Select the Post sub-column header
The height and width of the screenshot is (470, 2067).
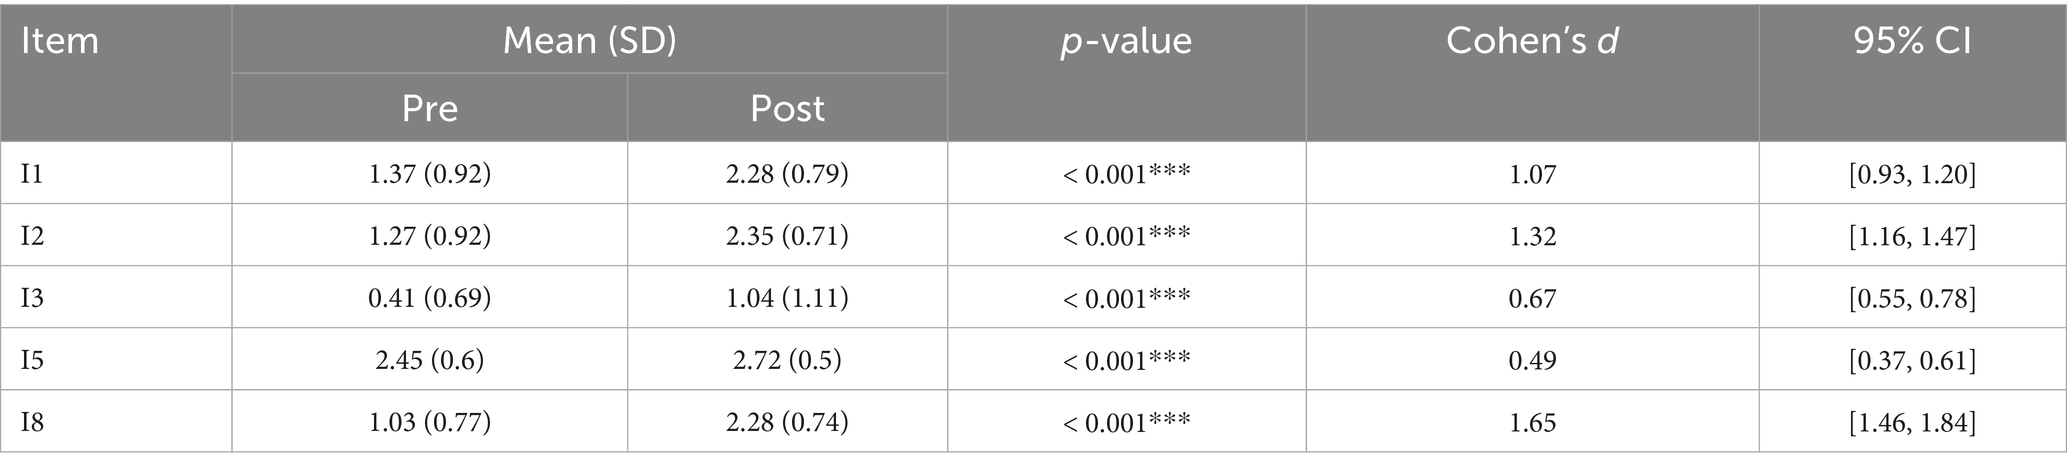click(x=787, y=108)
